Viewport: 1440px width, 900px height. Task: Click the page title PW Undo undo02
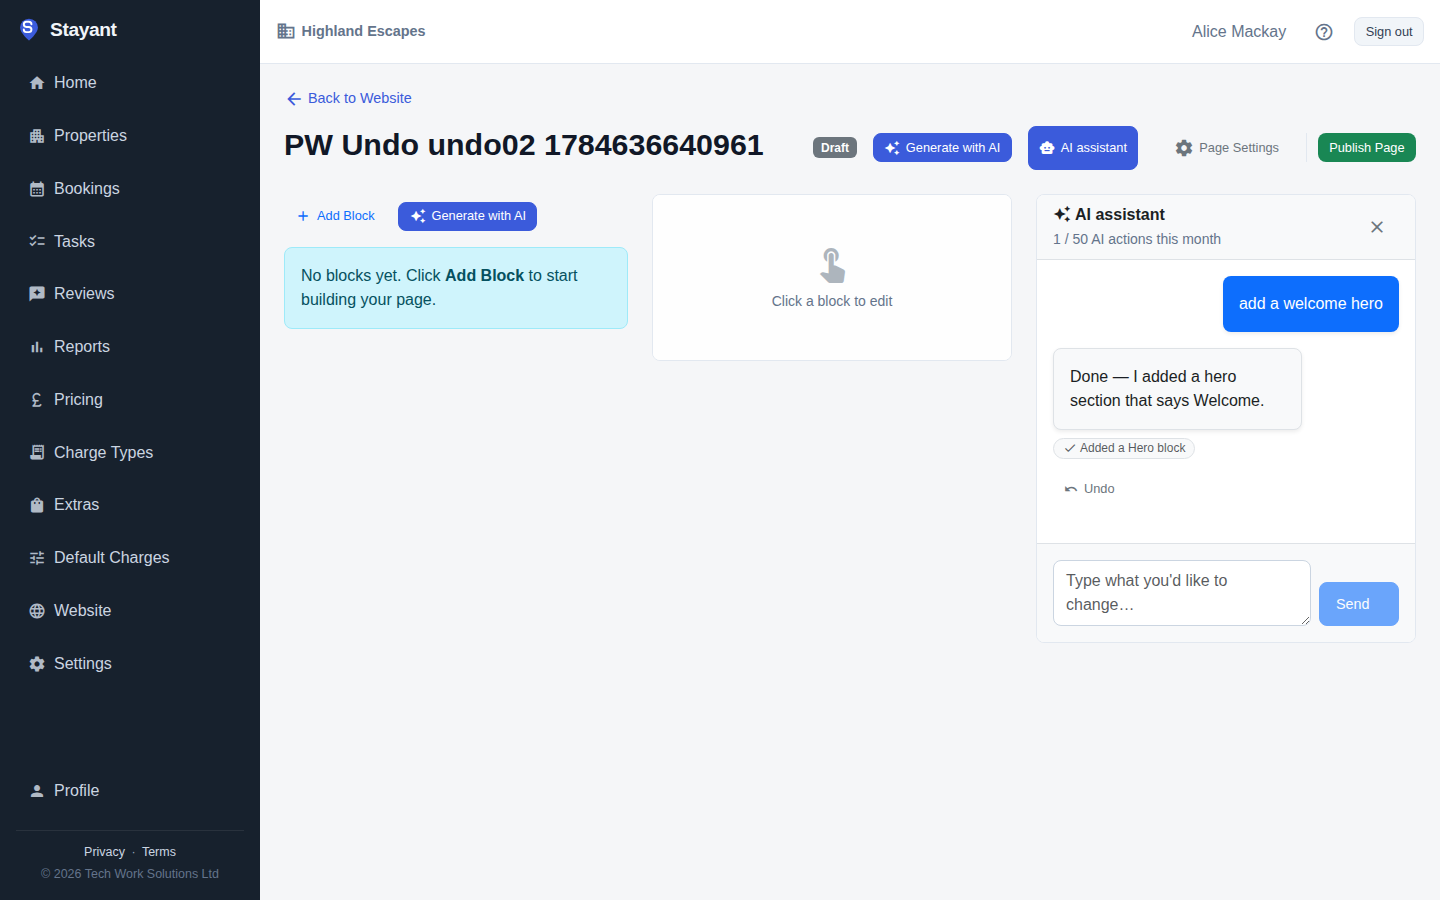[x=524, y=145]
